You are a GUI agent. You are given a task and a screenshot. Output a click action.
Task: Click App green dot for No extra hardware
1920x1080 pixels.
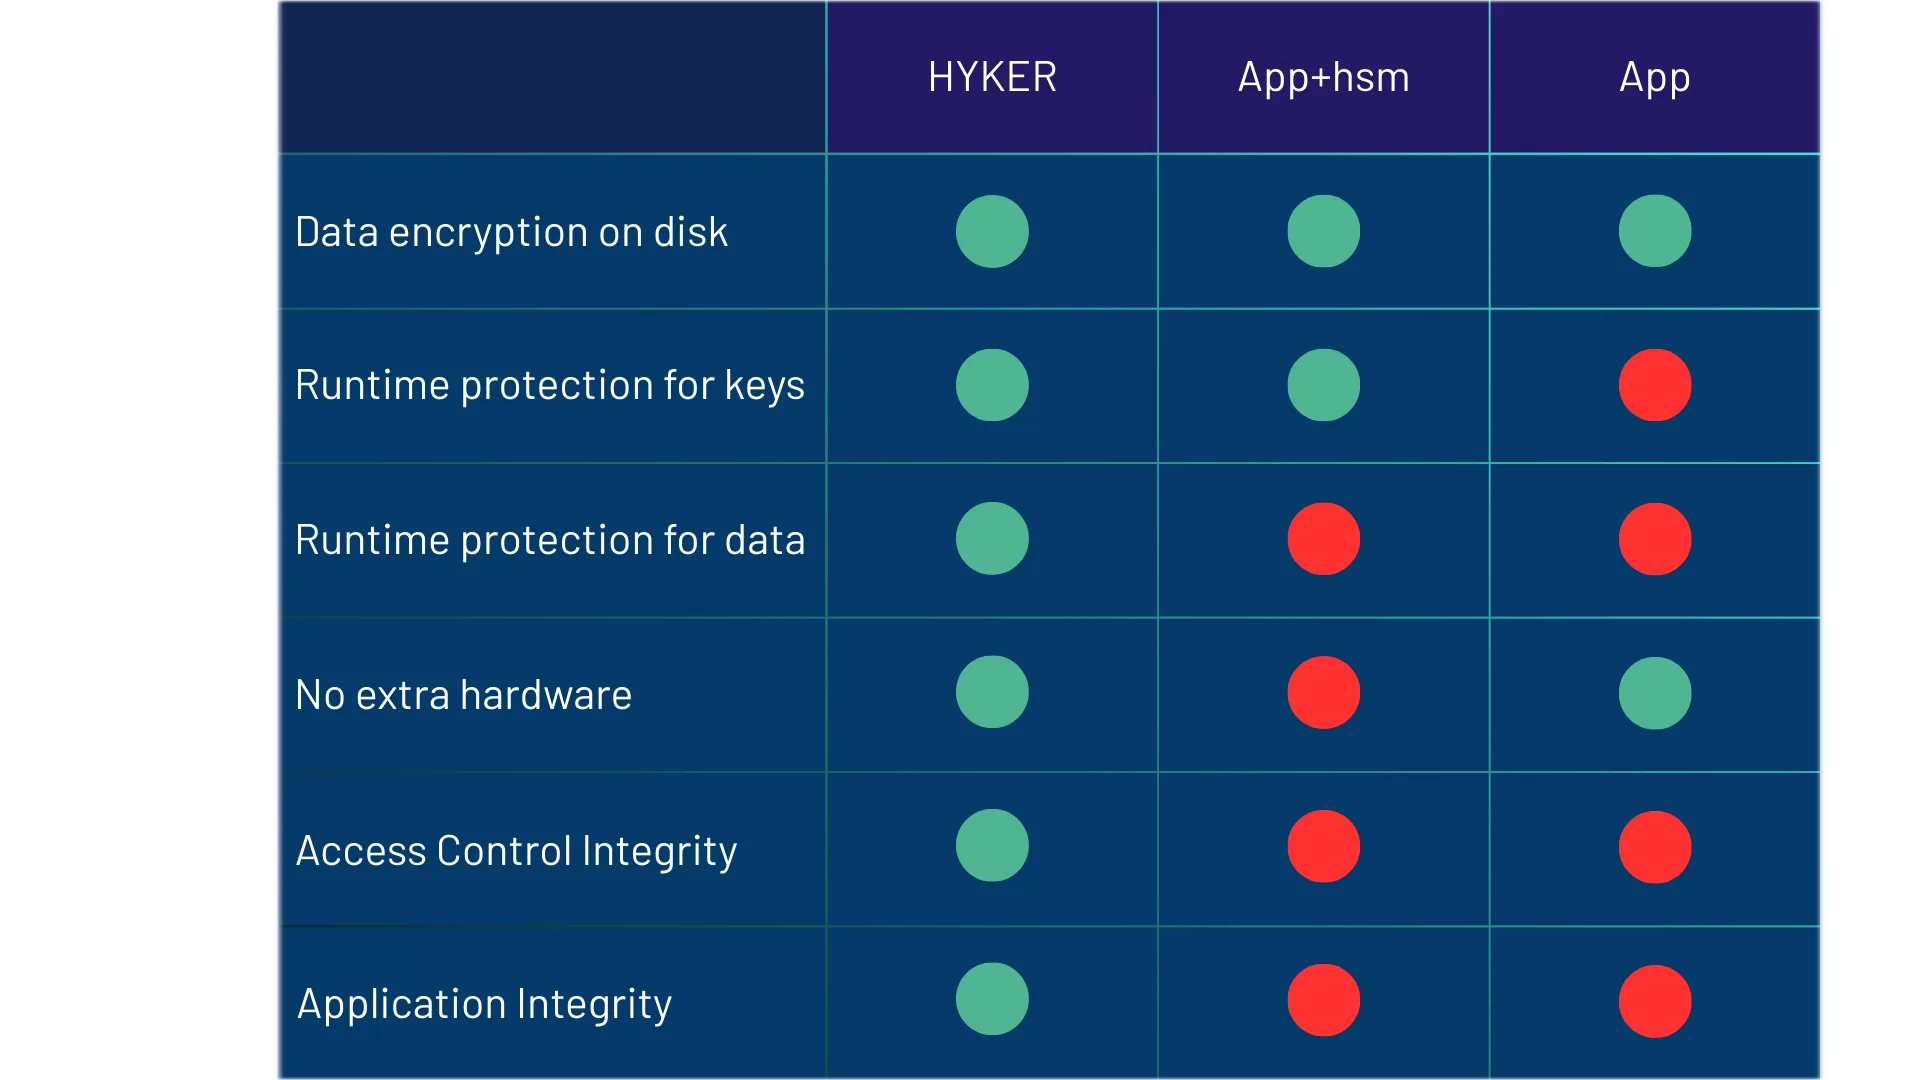point(1655,693)
